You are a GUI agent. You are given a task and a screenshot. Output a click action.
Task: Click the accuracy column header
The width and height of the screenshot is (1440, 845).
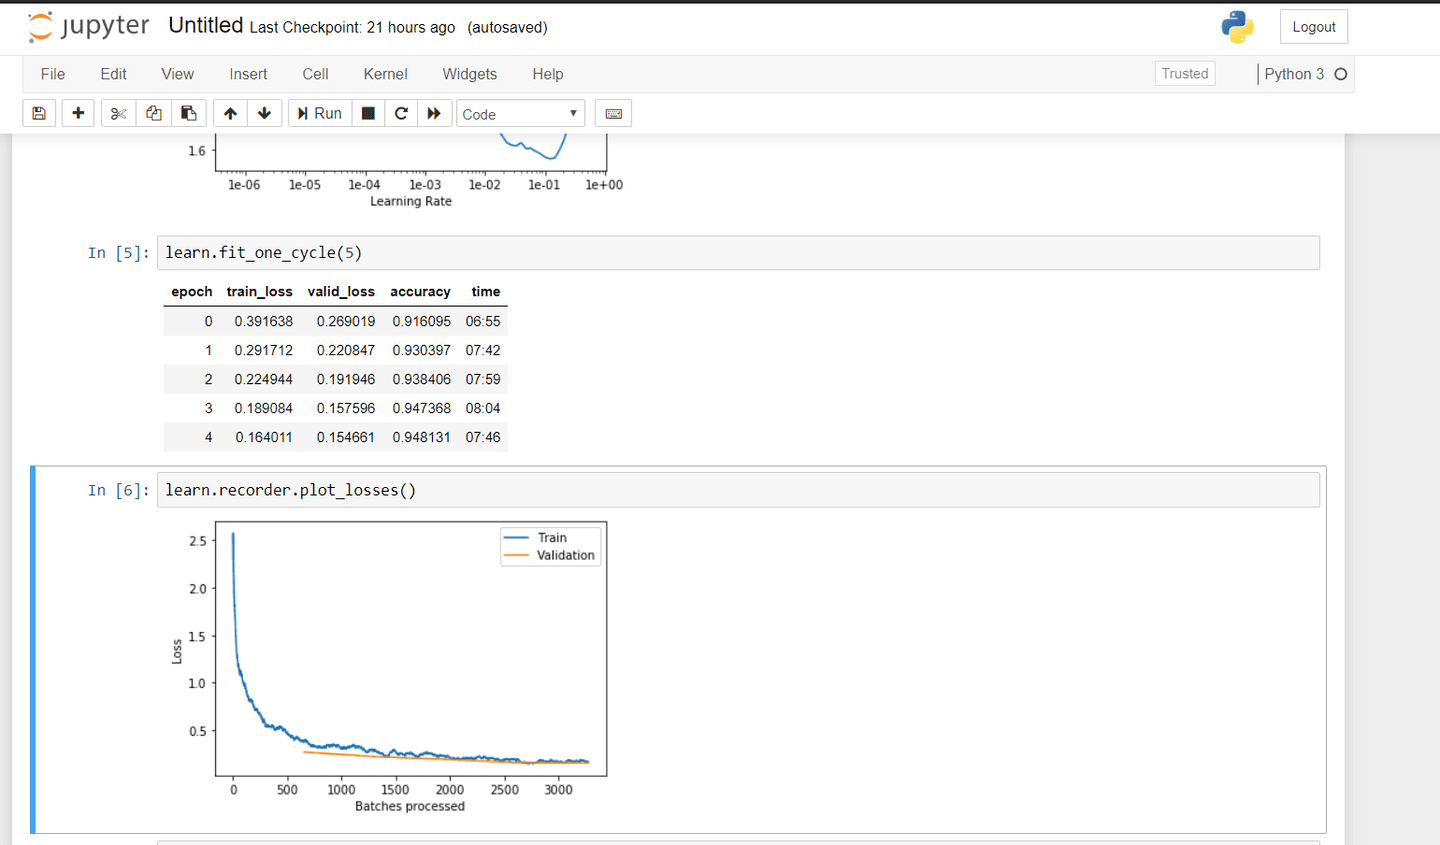click(420, 292)
